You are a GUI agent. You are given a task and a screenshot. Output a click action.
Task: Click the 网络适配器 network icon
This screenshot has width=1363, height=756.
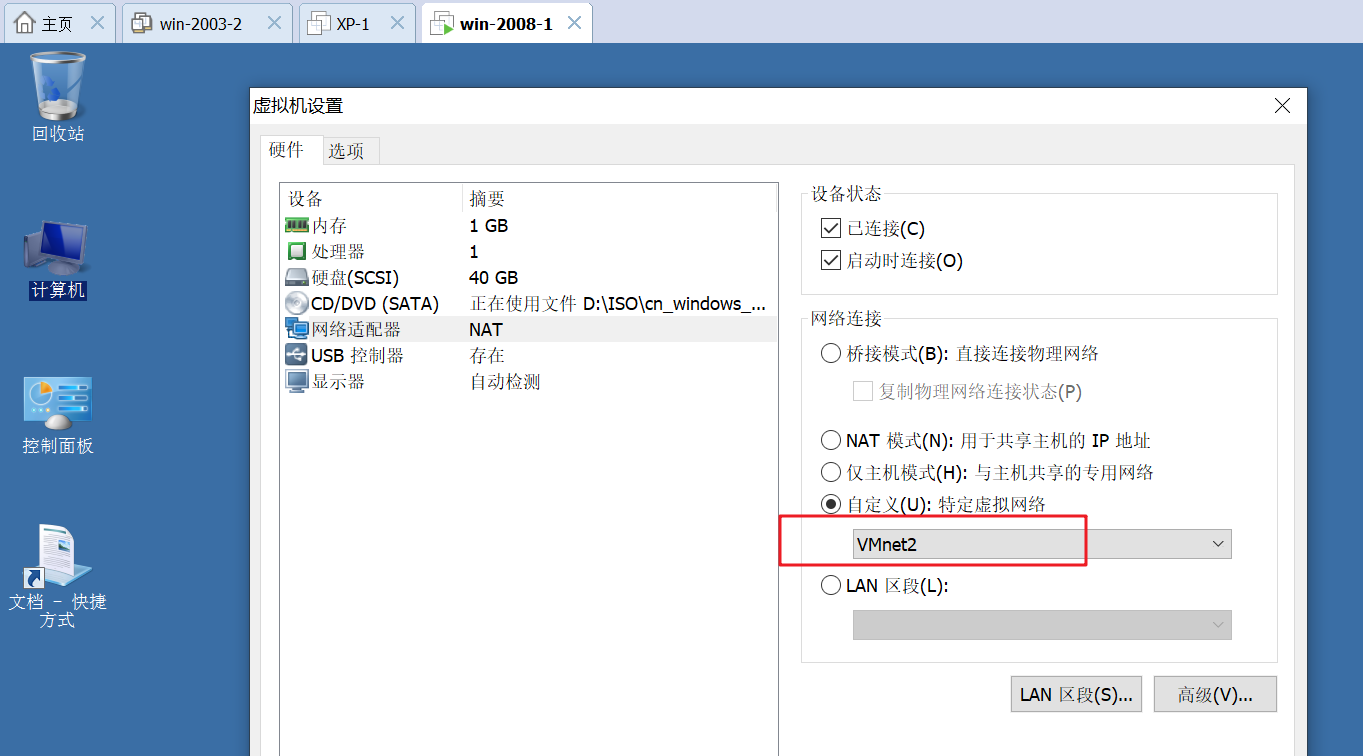297,329
